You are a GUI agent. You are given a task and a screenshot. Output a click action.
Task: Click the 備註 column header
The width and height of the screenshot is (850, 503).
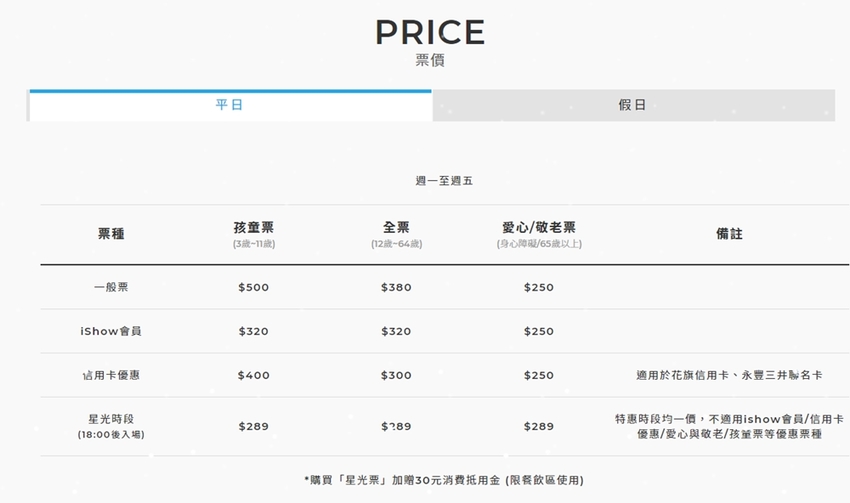click(729, 234)
